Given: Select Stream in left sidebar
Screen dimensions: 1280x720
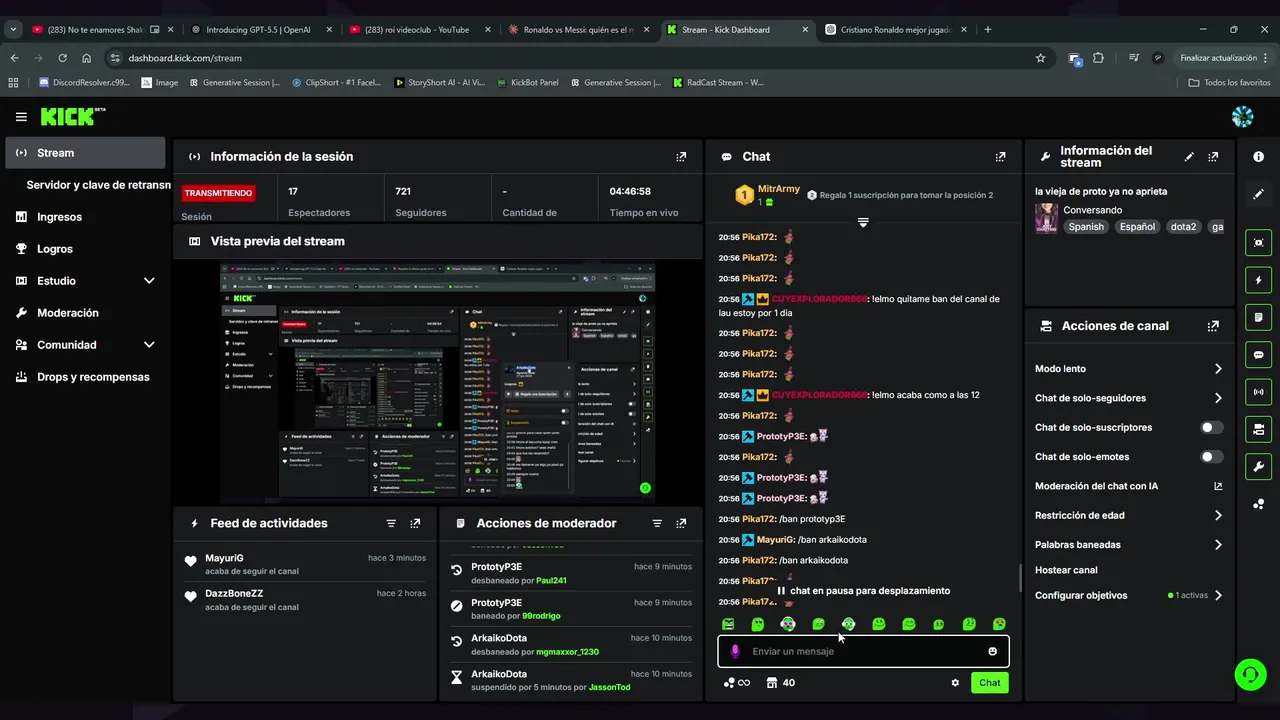Looking at the screenshot, I should click(x=85, y=153).
